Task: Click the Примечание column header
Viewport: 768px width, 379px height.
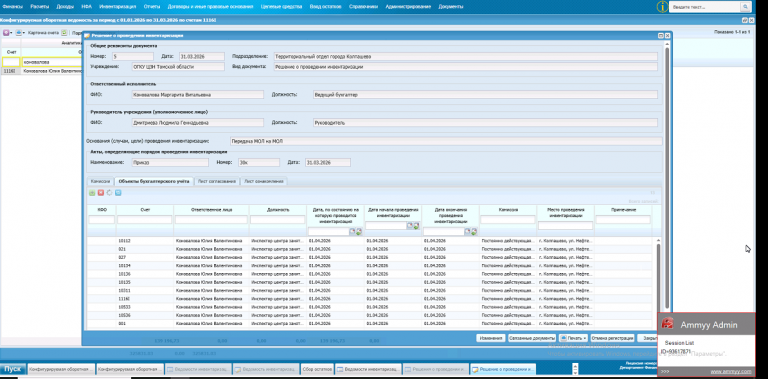Action: click(623, 210)
